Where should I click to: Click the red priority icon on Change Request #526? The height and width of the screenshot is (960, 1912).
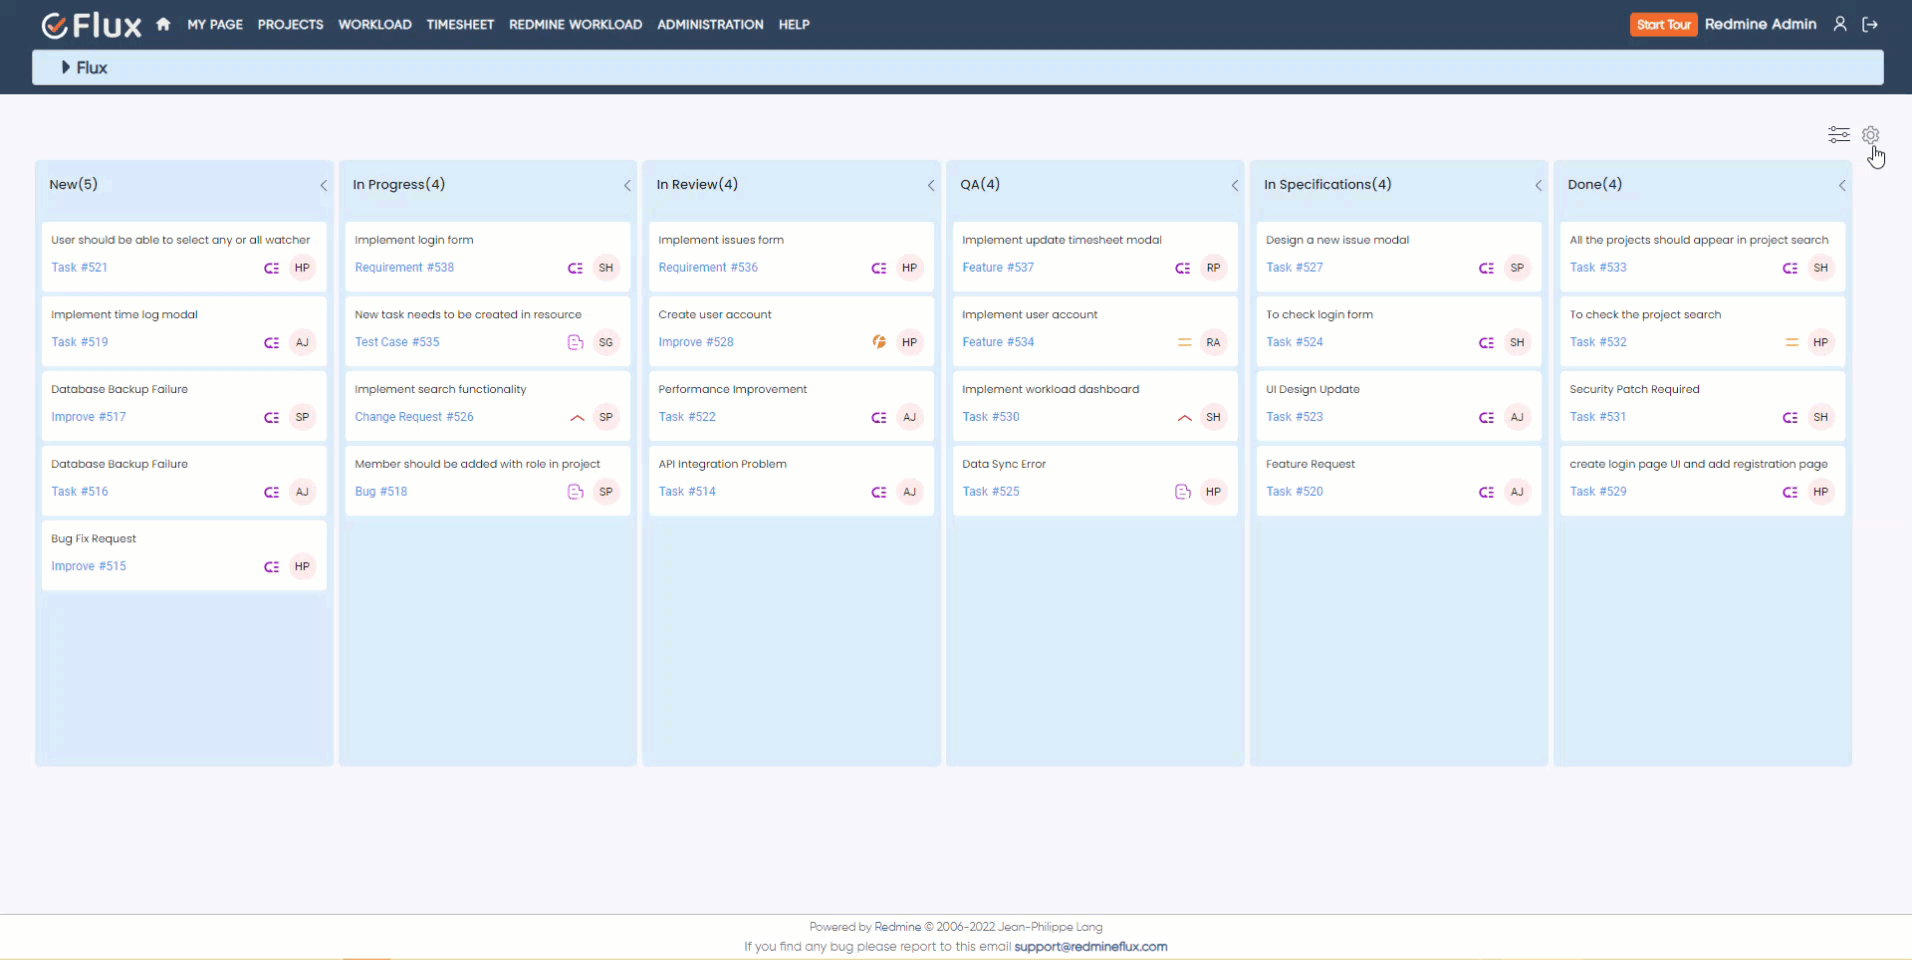(x=577, y=418)
